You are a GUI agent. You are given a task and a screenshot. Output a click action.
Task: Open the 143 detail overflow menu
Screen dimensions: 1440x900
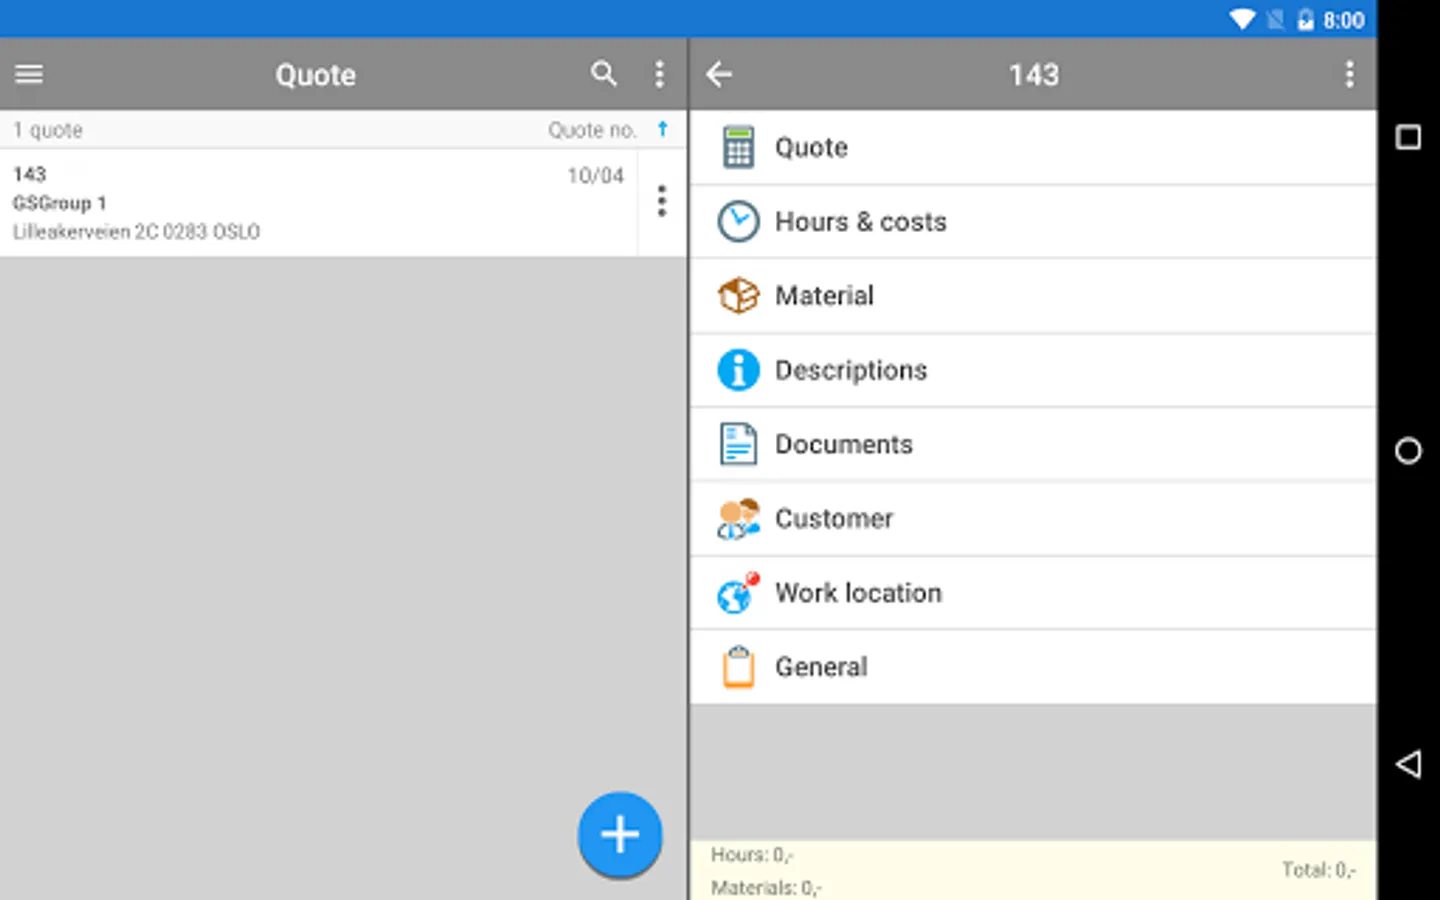point(1349,74)
